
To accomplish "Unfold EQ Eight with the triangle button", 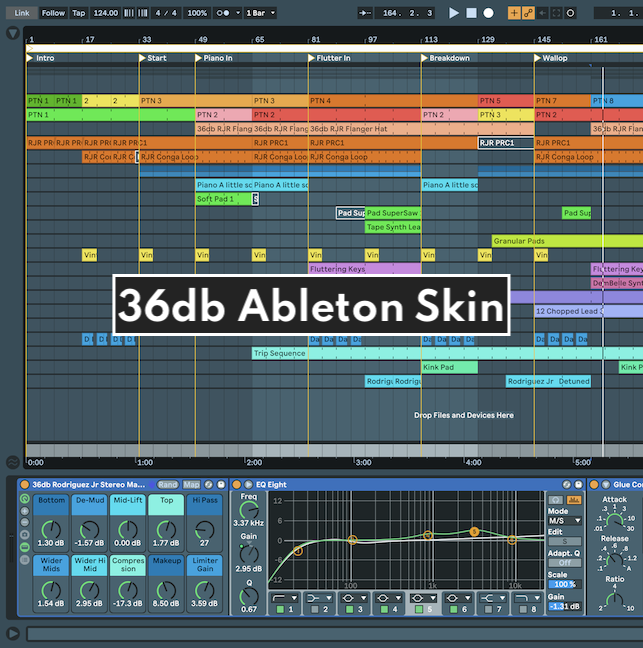I will pyautogui.click(x=248, y=484).
